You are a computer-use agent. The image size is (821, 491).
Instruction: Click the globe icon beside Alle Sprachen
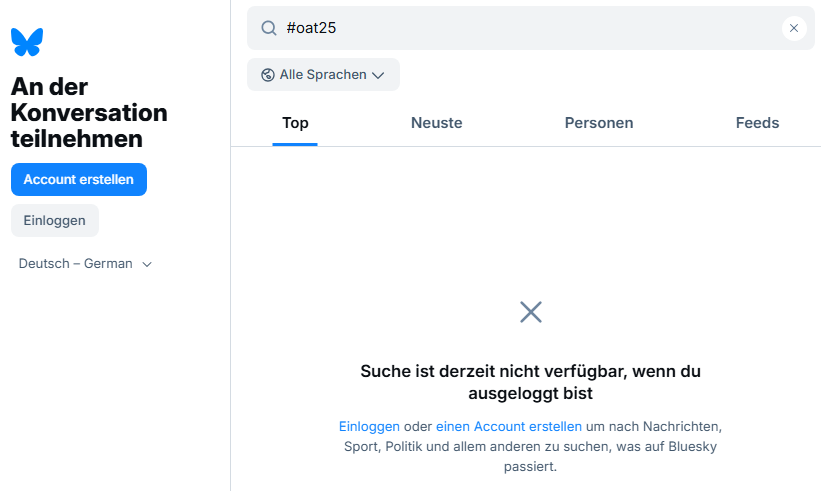click(x=267, y=75)
